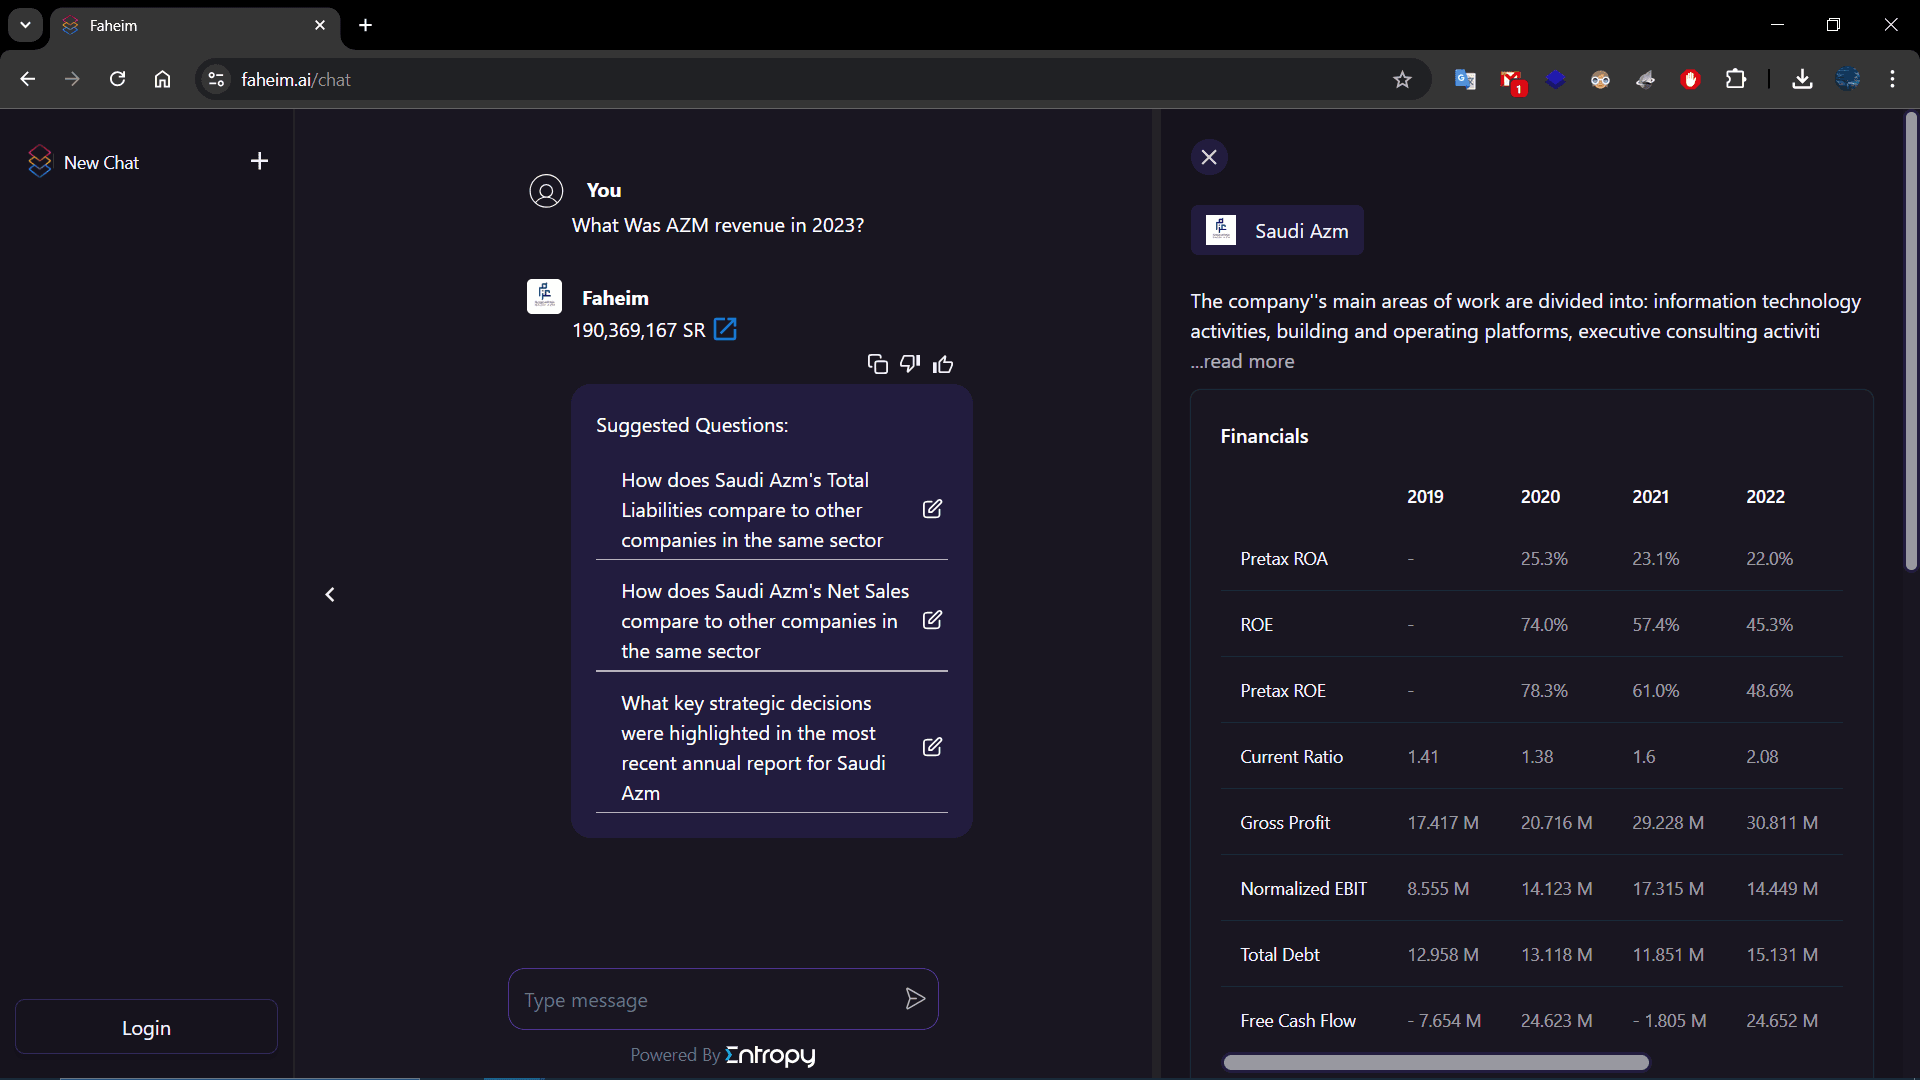Click New Chat in the sidebar
The image size is (1920, 1080).
[x=101, y=162]
